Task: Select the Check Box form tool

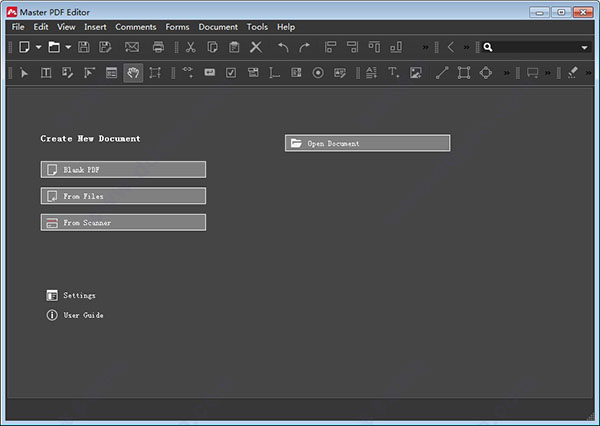Action: click(231, 73)
